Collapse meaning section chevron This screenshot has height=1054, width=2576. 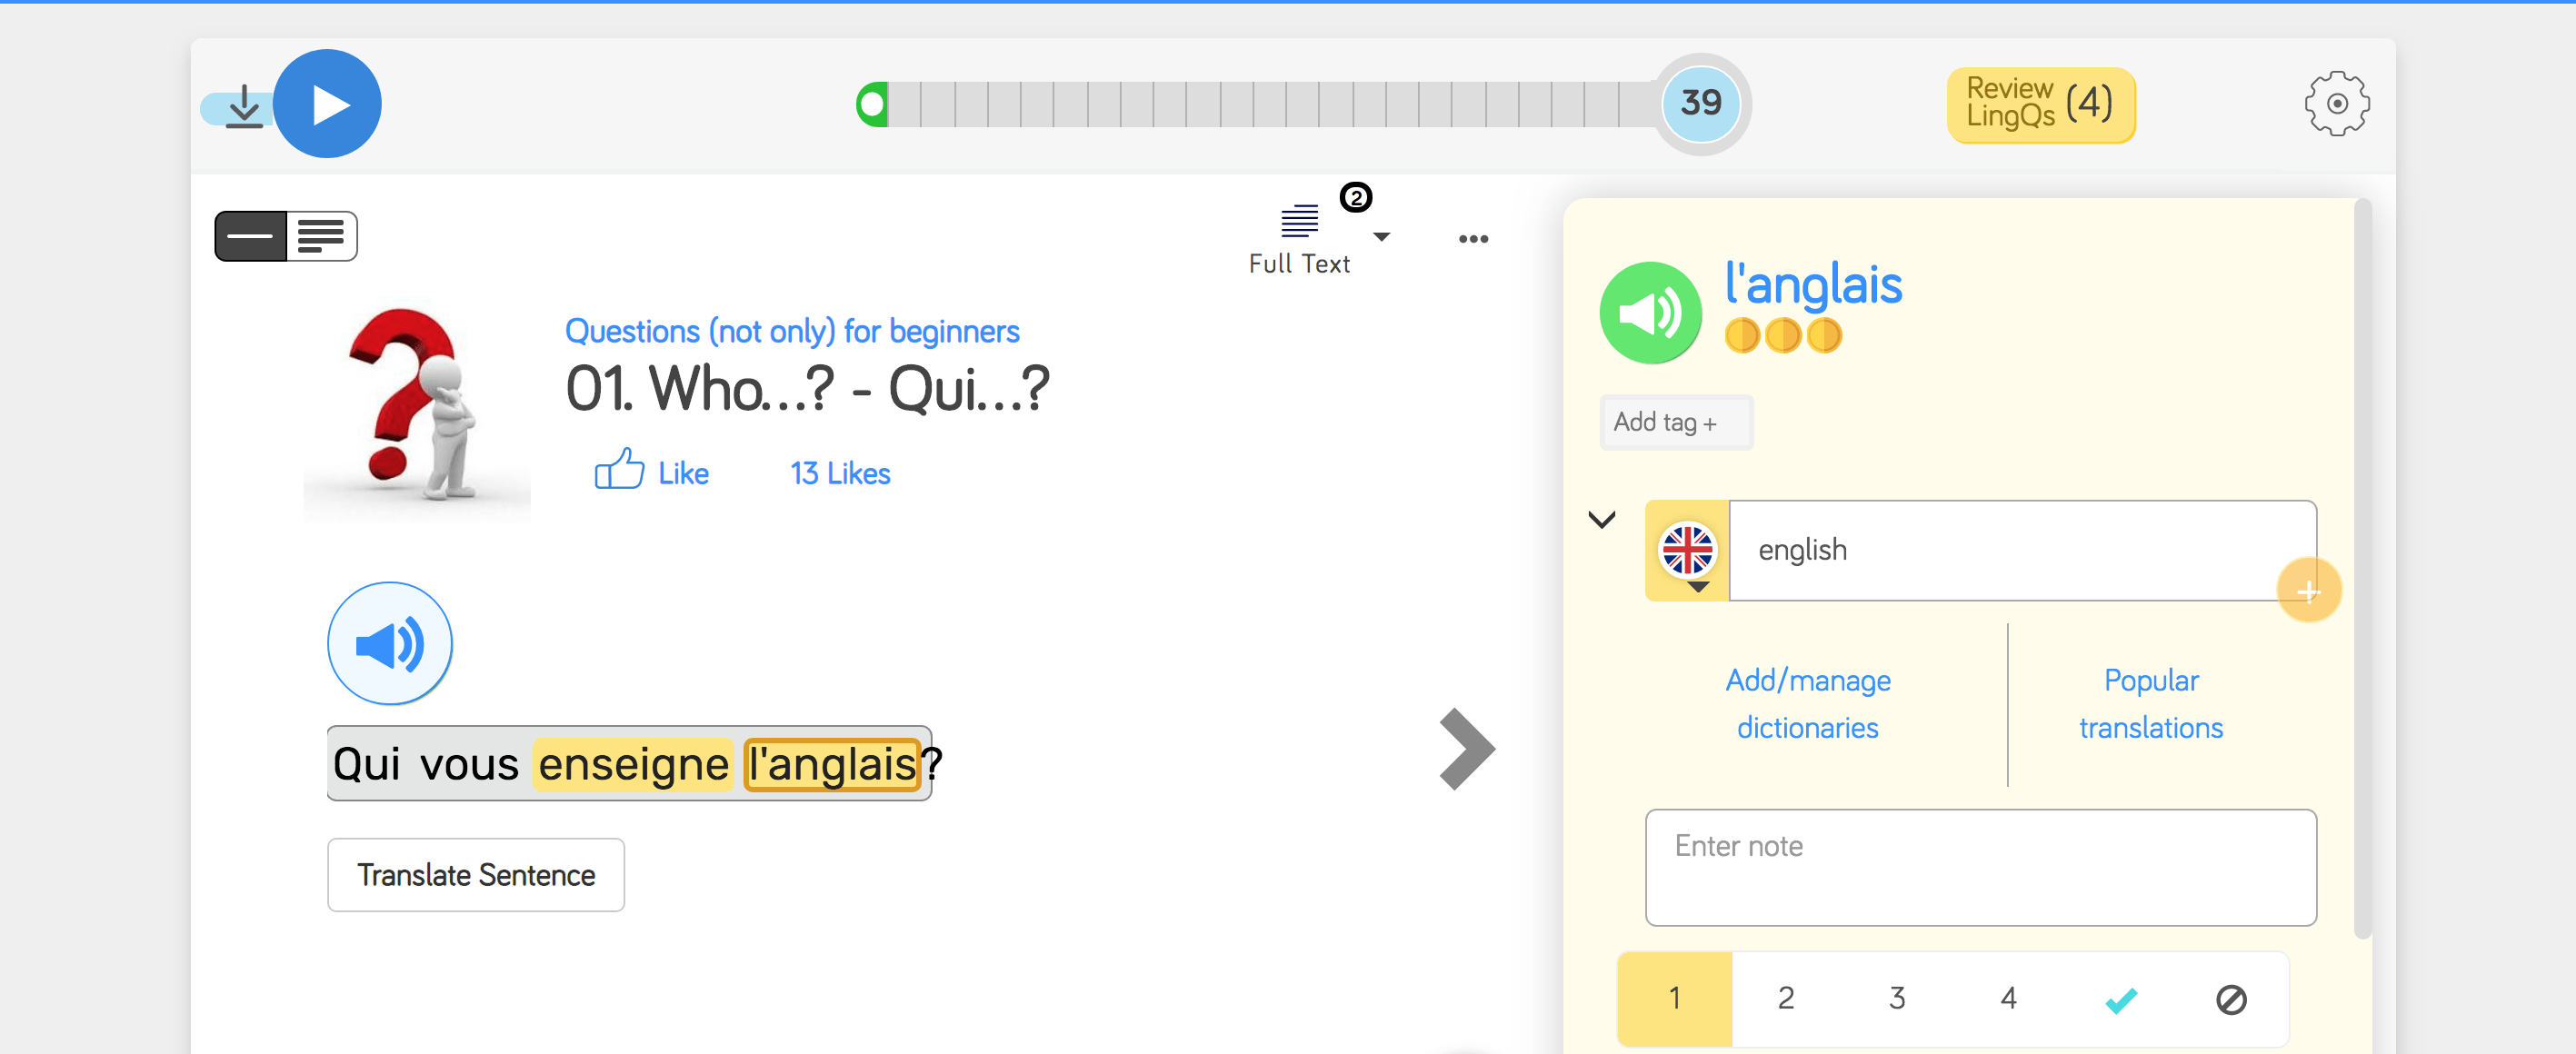pyautogui.click(x=1601, y=519)
